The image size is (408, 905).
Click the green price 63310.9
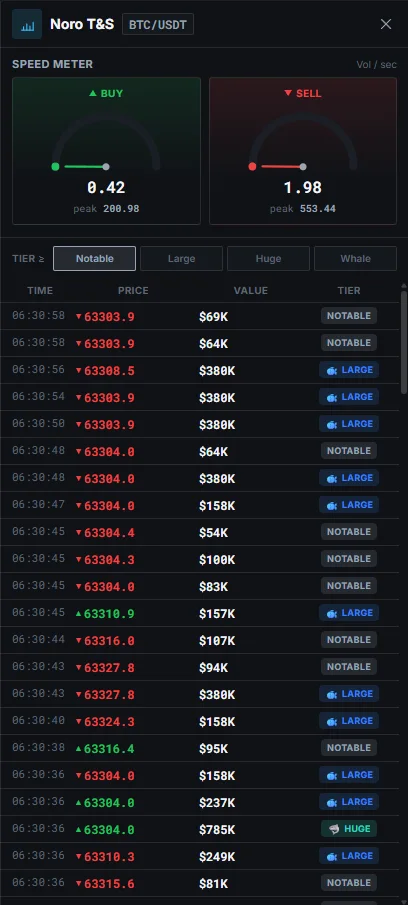coord(109,614)
